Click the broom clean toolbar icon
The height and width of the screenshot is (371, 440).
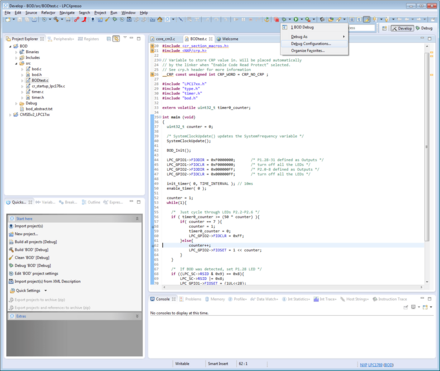pos(107,20)
